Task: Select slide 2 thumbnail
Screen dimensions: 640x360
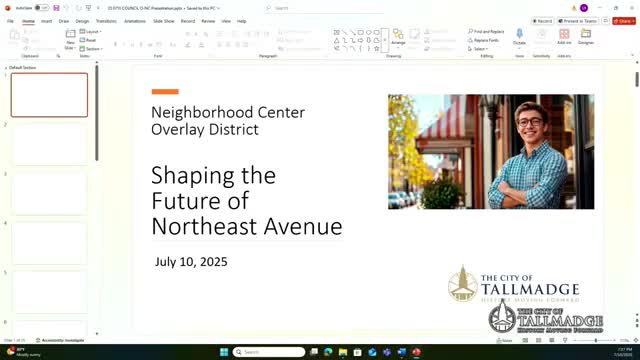Action: (x=49, y=144)
